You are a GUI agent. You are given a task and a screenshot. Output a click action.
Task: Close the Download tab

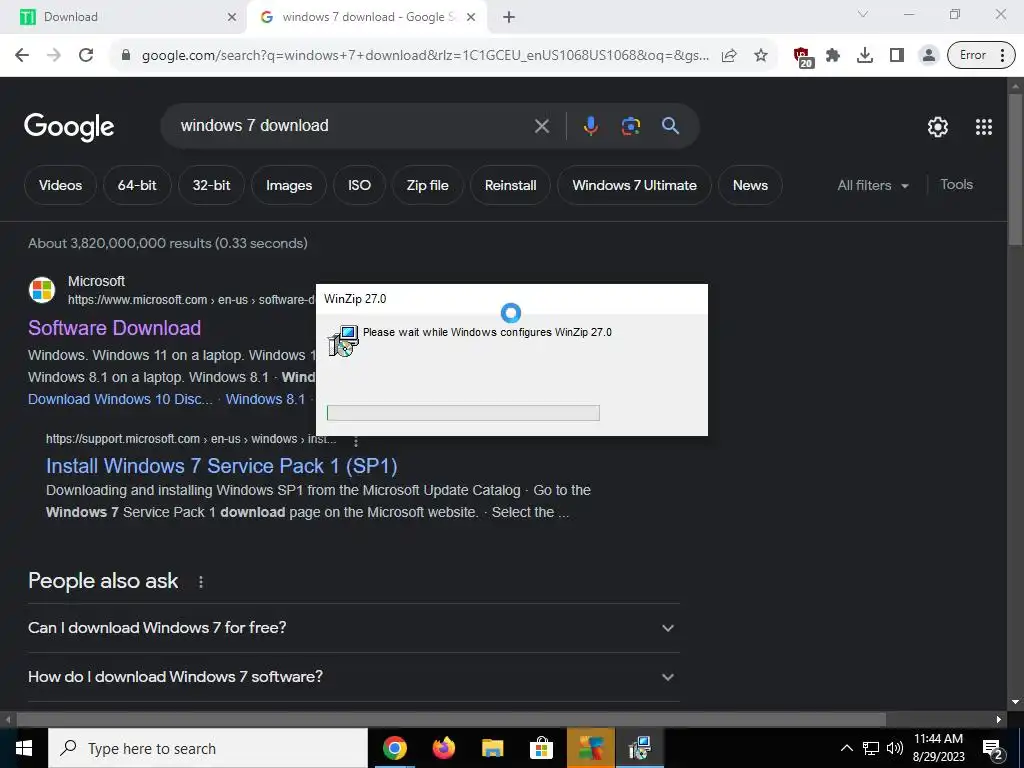click(x=232, y=17)
